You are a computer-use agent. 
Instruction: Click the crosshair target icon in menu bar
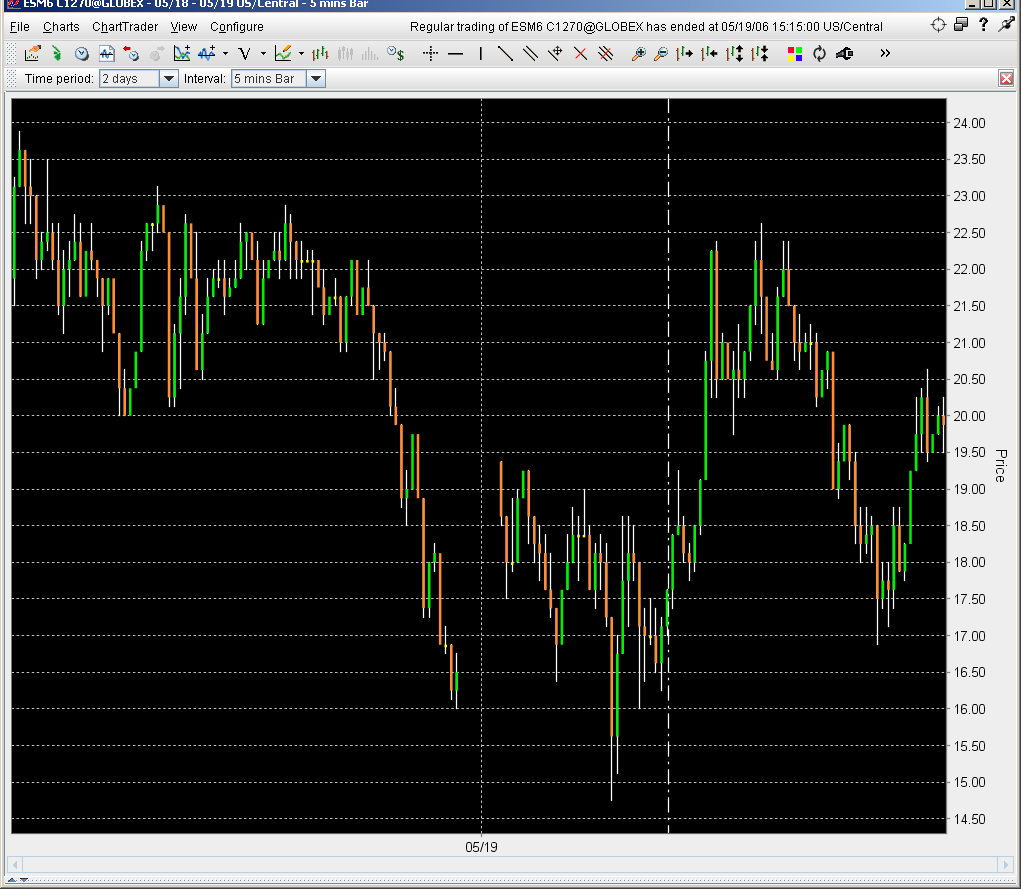pos(938,25)
